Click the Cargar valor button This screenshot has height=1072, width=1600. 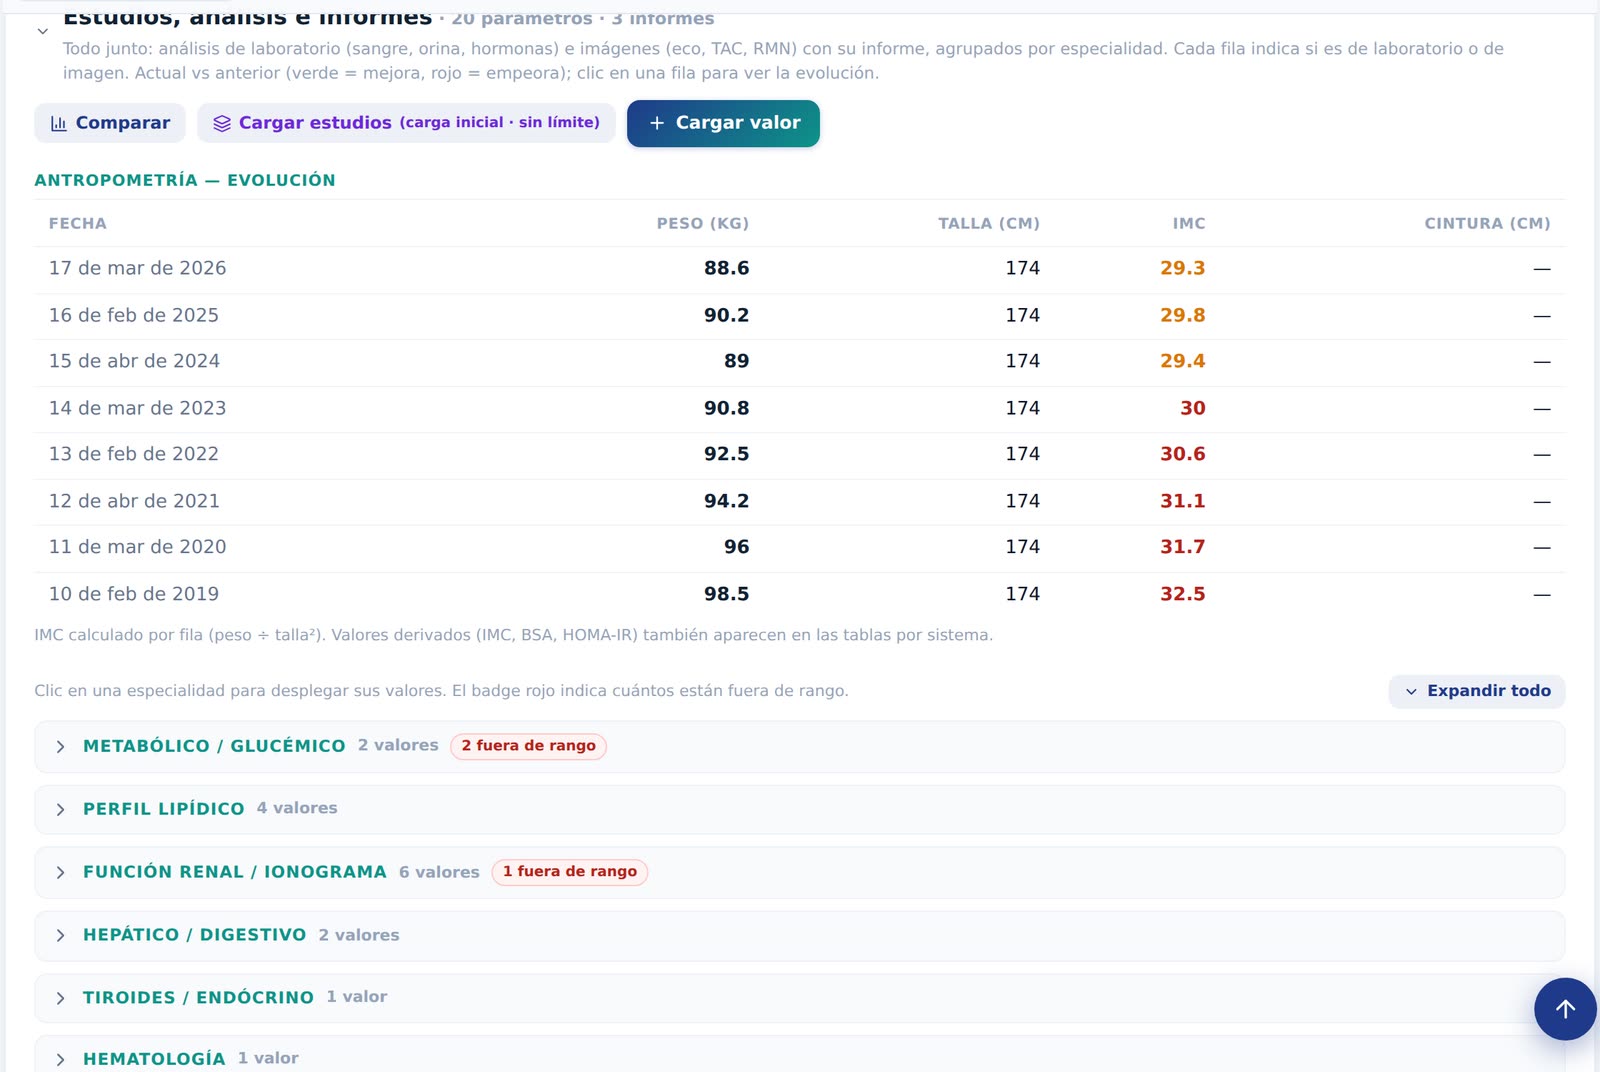723,123
